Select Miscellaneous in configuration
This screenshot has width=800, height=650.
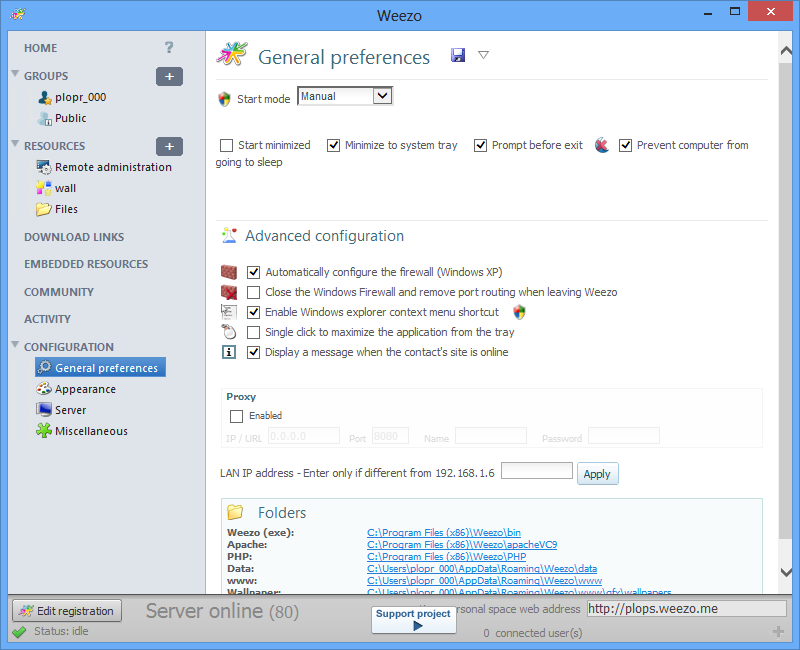tap(91, 431)
